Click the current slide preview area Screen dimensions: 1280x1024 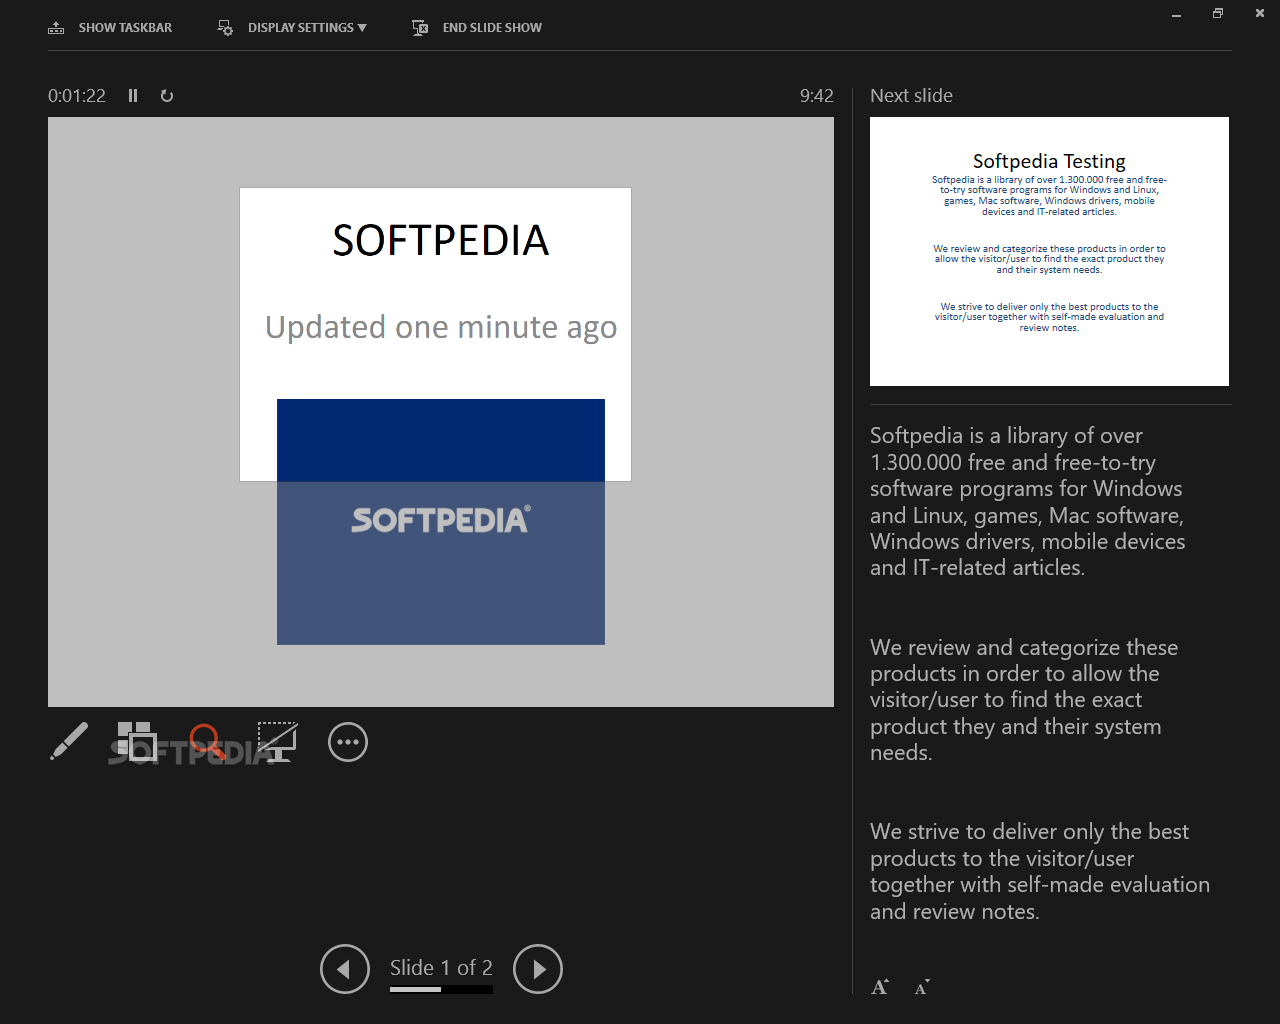click(x=441, y=412)
